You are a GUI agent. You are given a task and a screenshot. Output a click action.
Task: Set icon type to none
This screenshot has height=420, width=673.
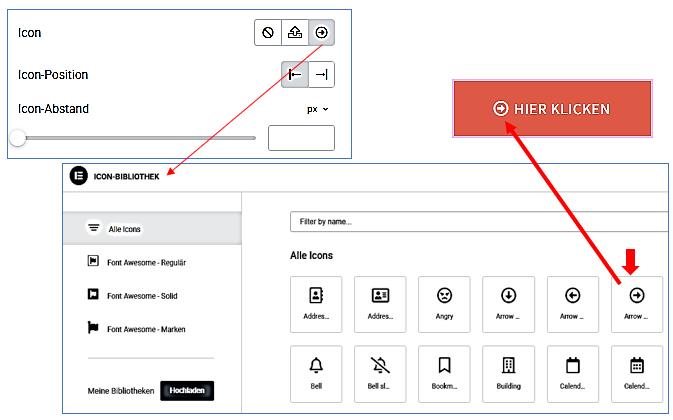[268, 33]
